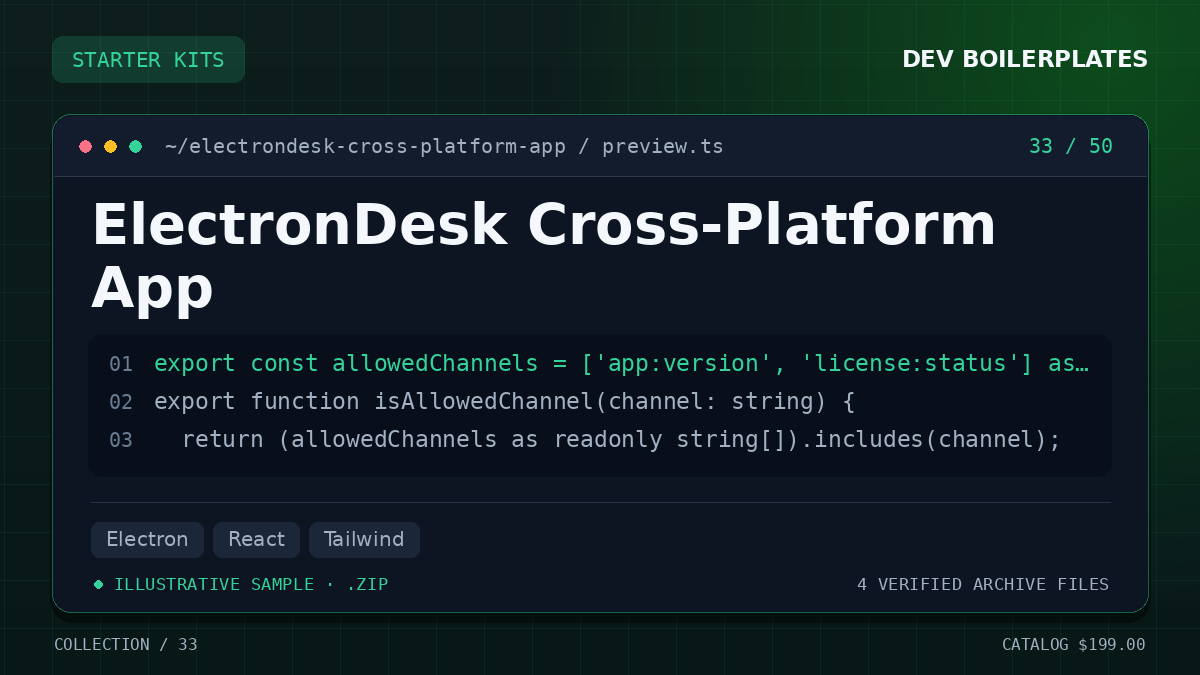This screenshot has width=1200, height=675.
Task: Select code line 01 allowedChannels export
Action: (621, 364)
